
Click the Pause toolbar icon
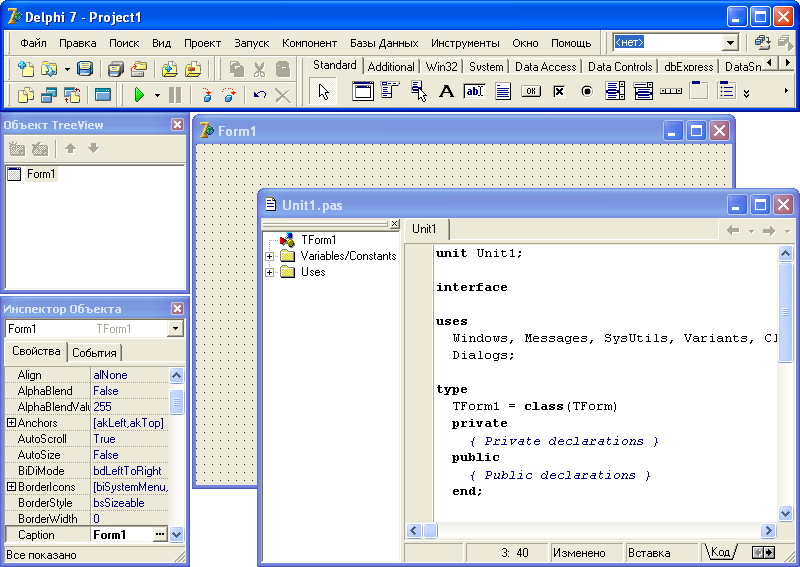(x=175, y=94)
